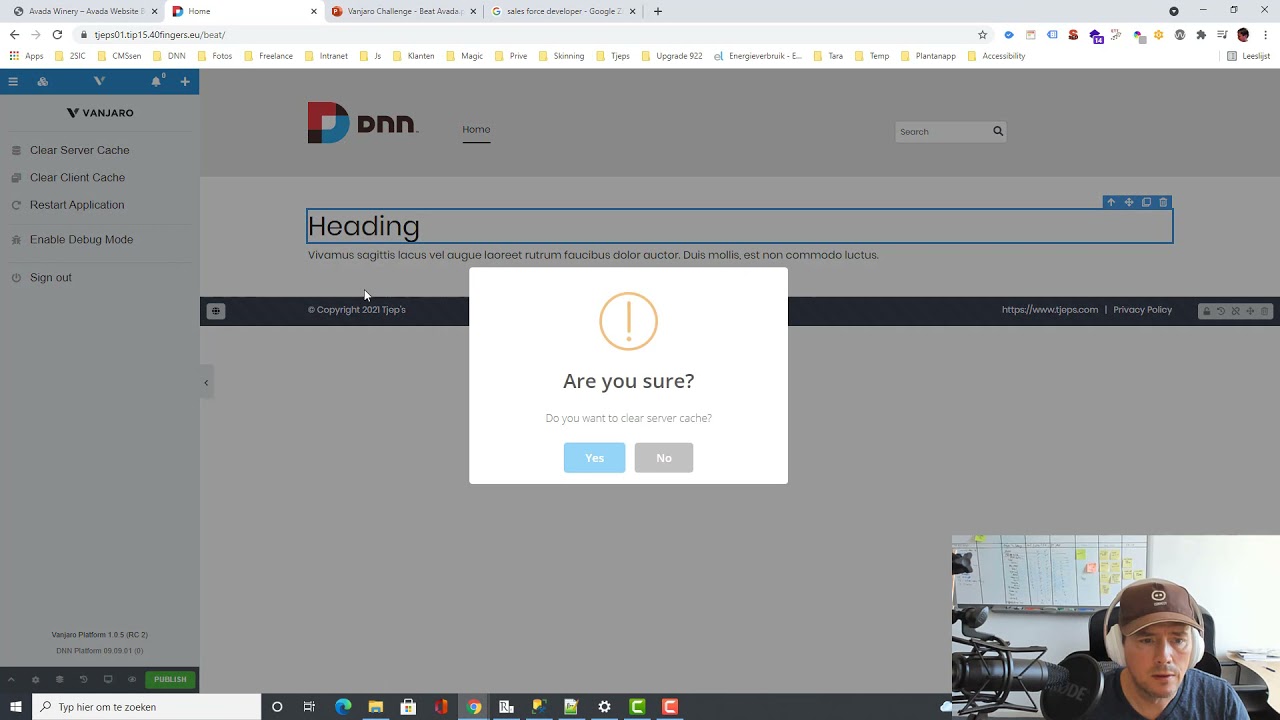The width and height of the screenshot is (1280, 720).
Task: Click the globe icon in the footer bar
Action: [215, 311]
